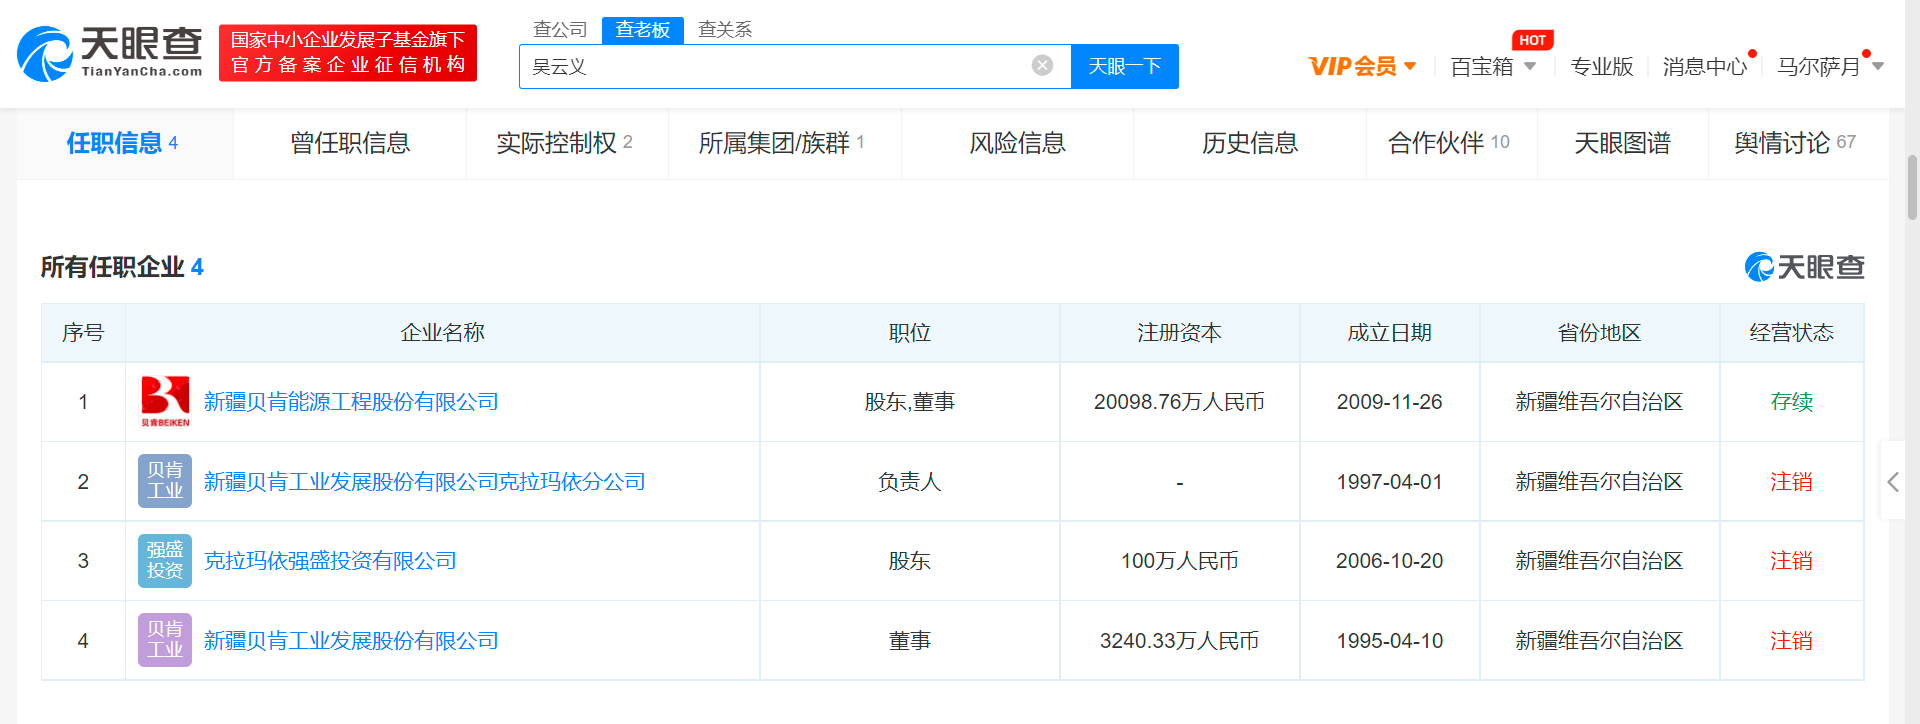
Task: Click the 国家中小企业发展子基金 red banner
Action: [348, 53]
